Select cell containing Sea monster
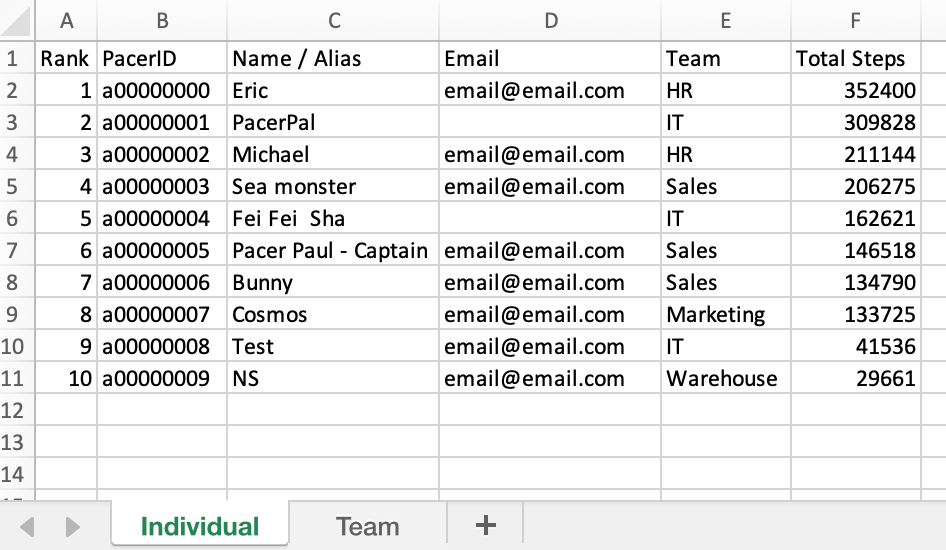The width and height of the screenshot is (946, 550). (333, 186)
